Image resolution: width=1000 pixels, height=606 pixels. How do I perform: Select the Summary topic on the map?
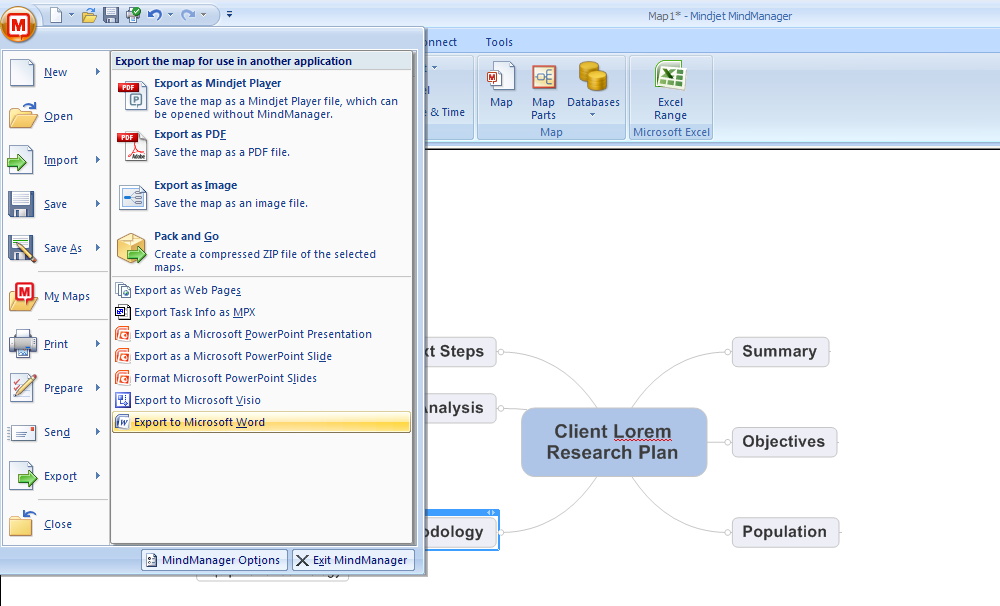[x=779, y=351]
